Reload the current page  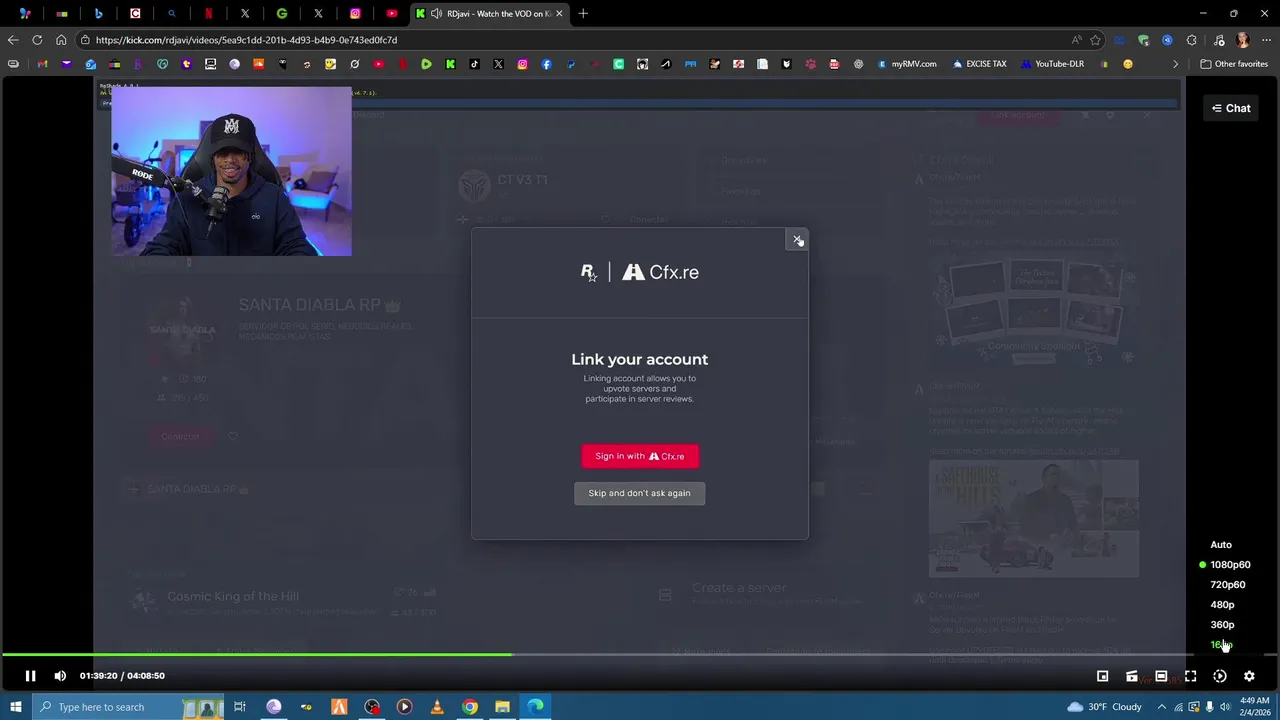[37, 40]
